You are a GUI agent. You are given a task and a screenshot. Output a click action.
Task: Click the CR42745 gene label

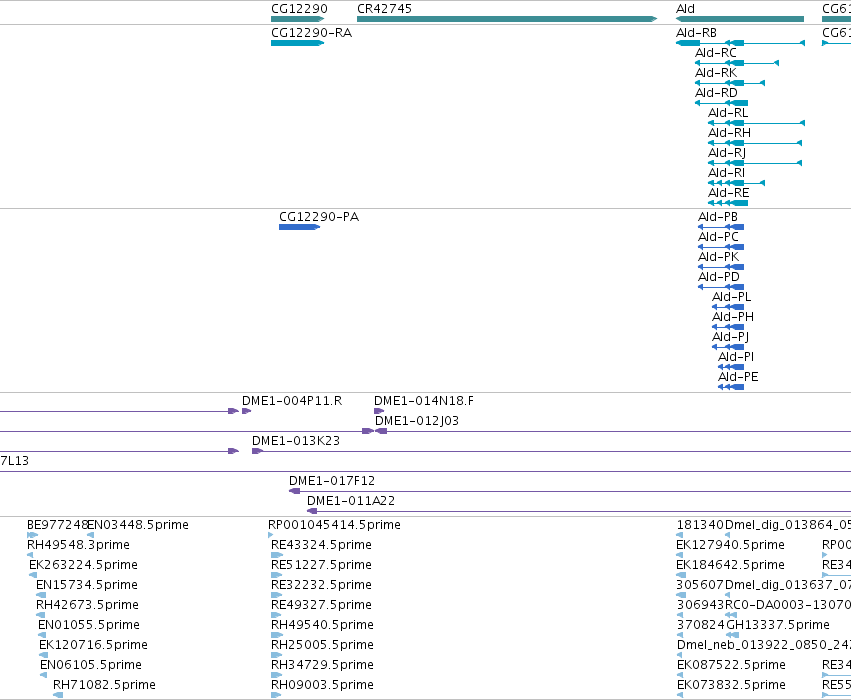coord(384,9)
